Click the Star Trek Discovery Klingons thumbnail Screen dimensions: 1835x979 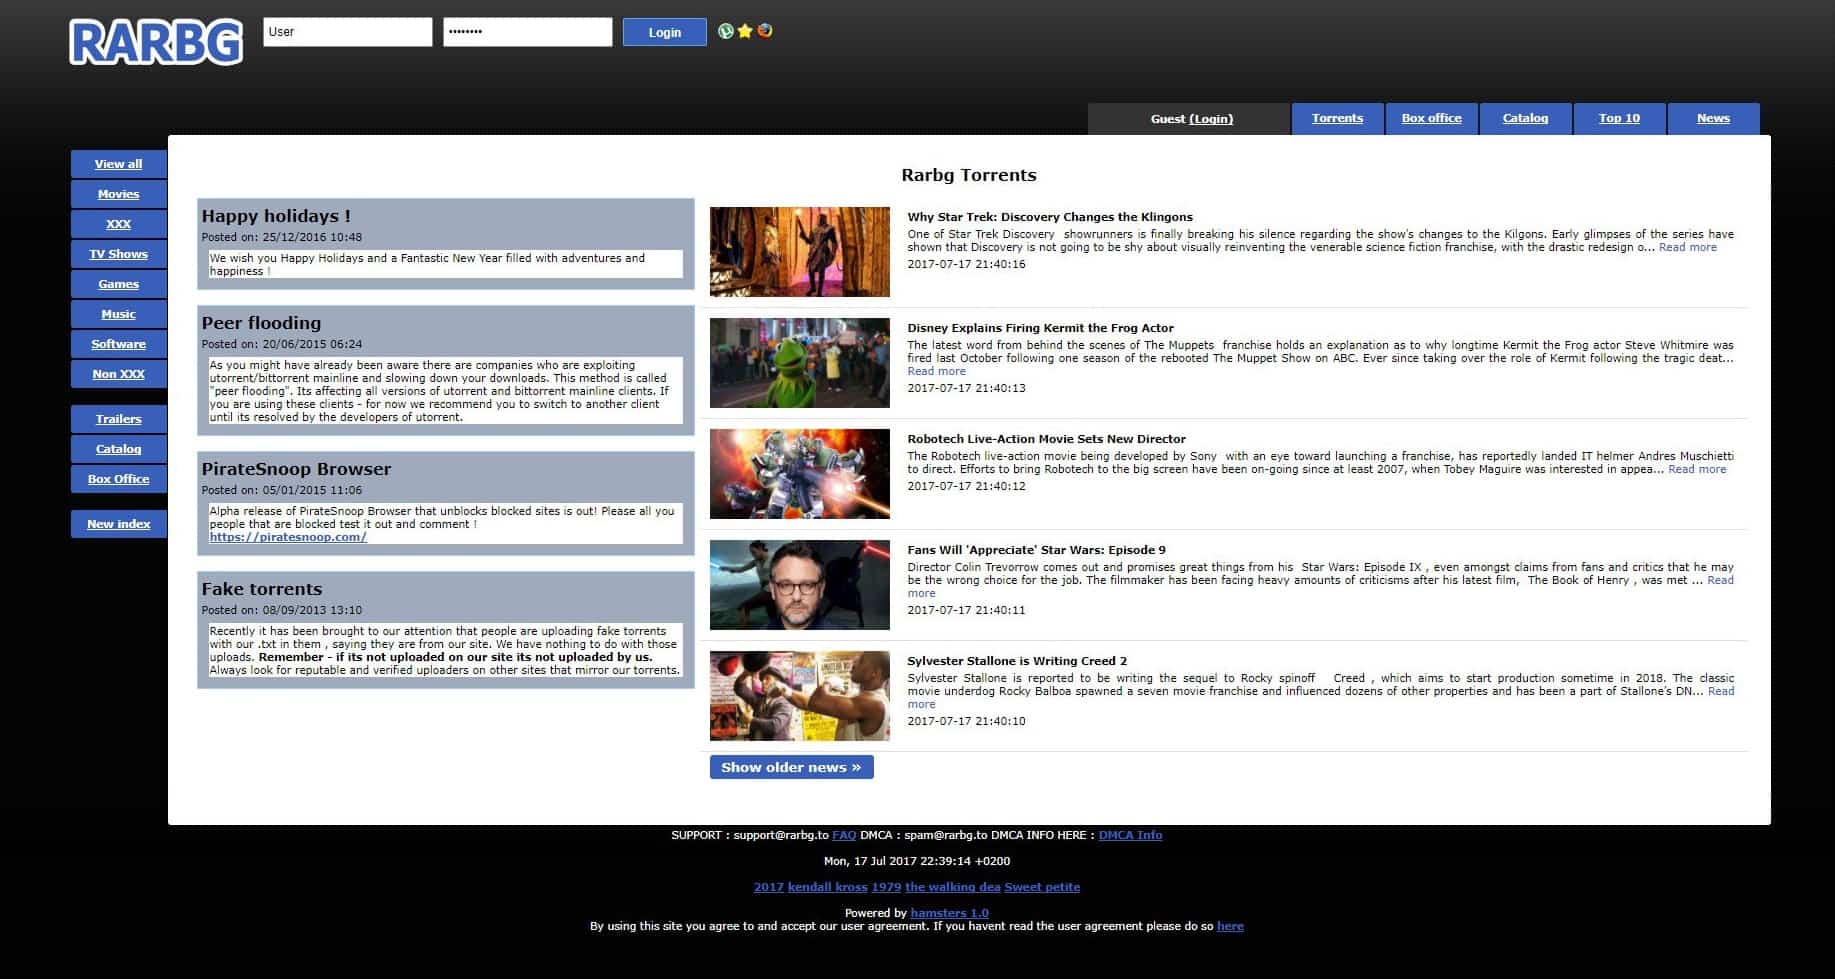[800, 252]
